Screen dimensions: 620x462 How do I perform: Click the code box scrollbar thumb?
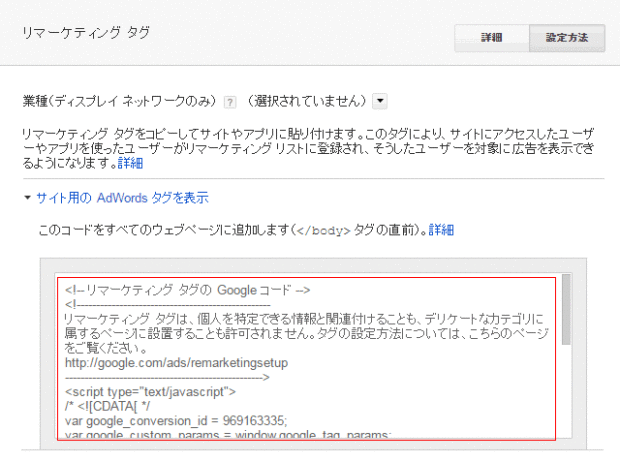coord(565,310)
